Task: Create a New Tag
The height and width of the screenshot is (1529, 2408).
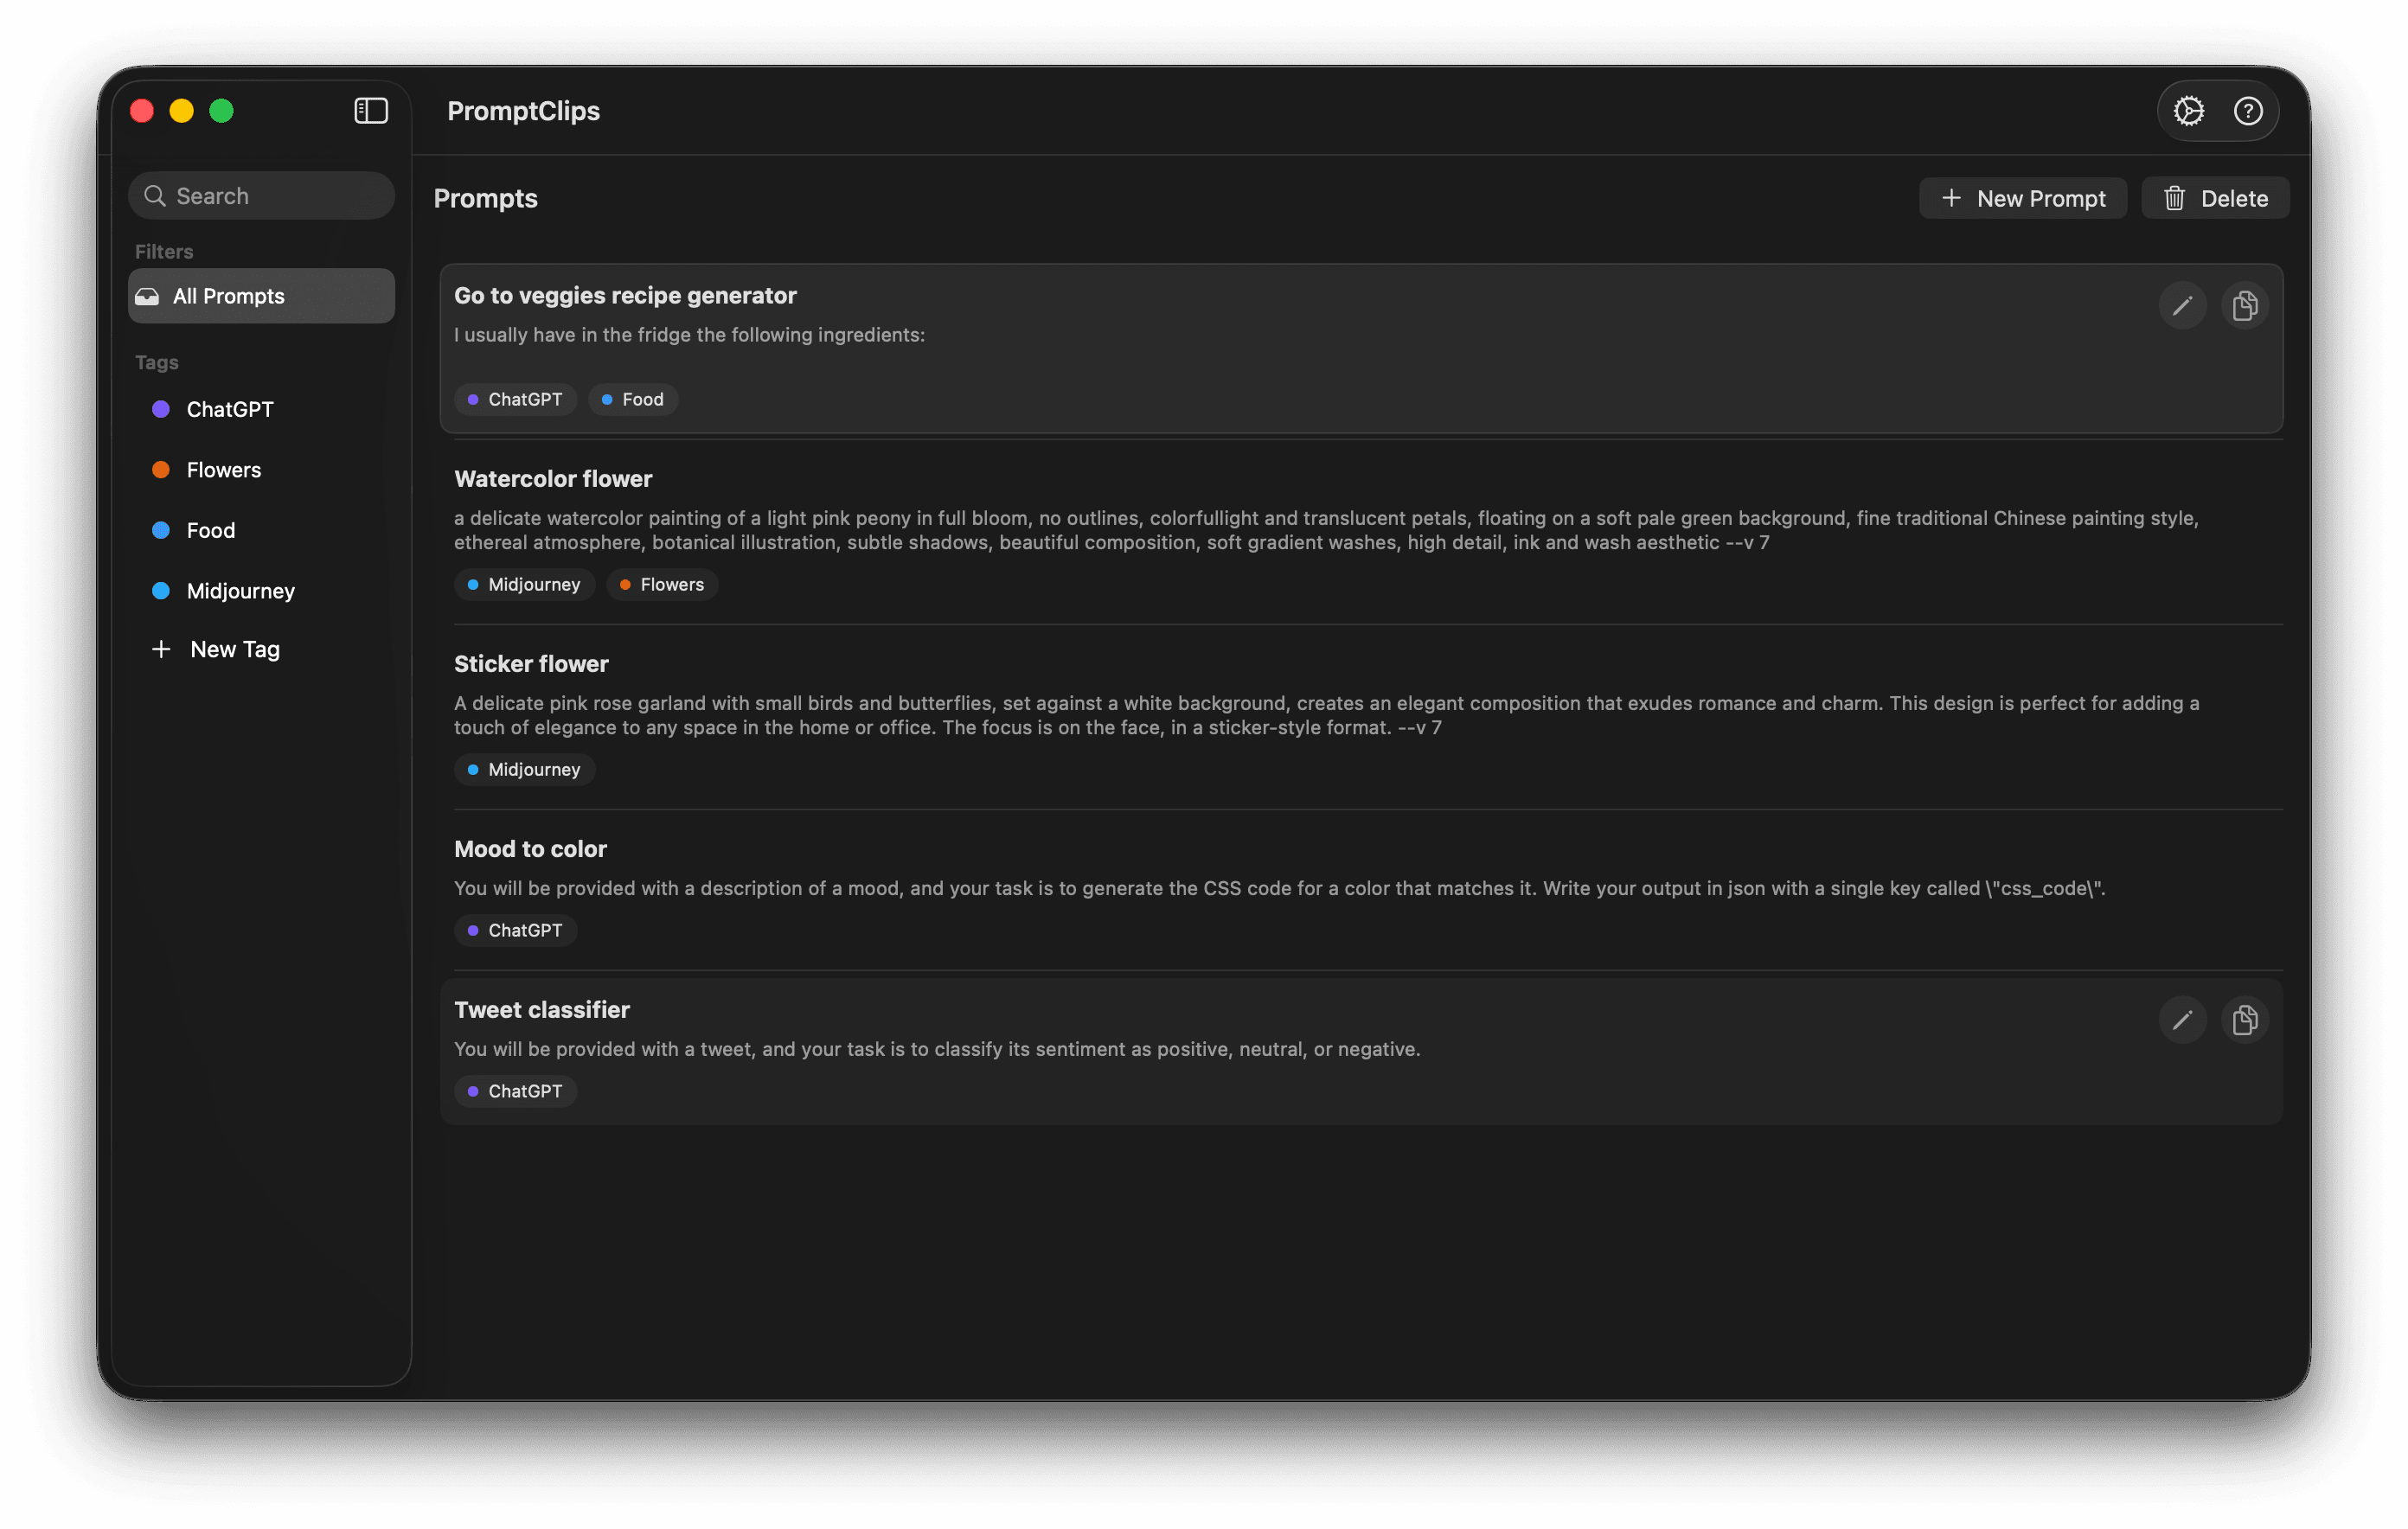Action: tap(235, 648)
